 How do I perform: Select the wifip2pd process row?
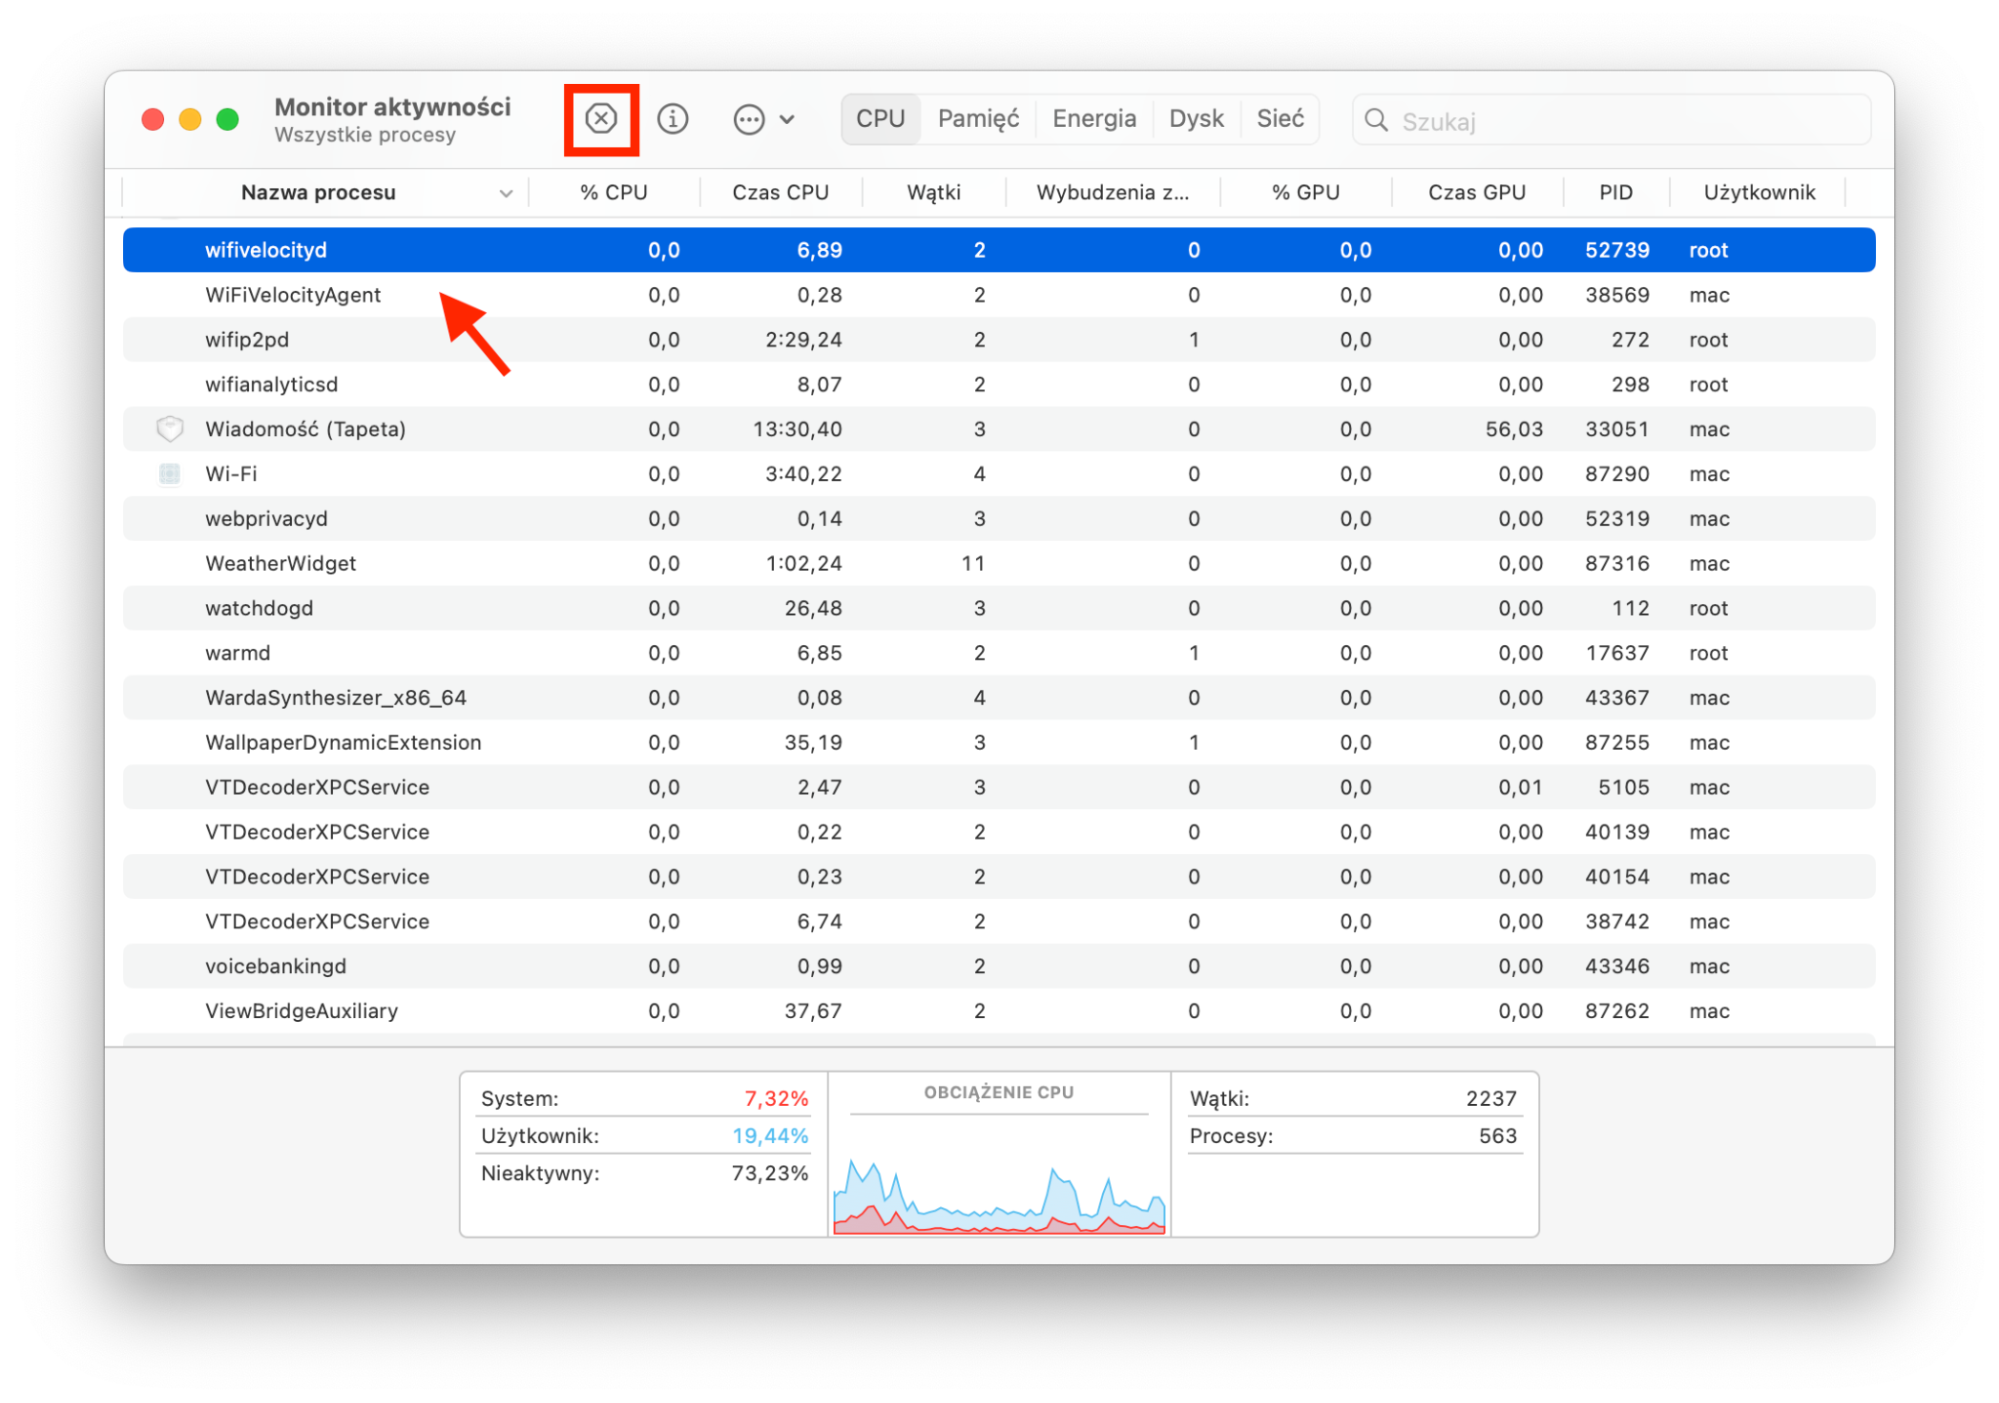(x=998, y=340)
